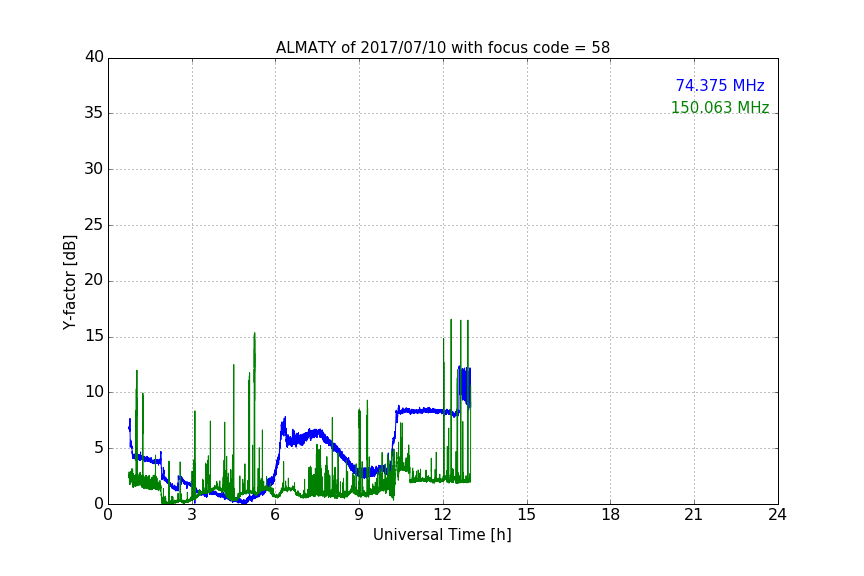Click the x-axis tick label '9'

(359, 515)
